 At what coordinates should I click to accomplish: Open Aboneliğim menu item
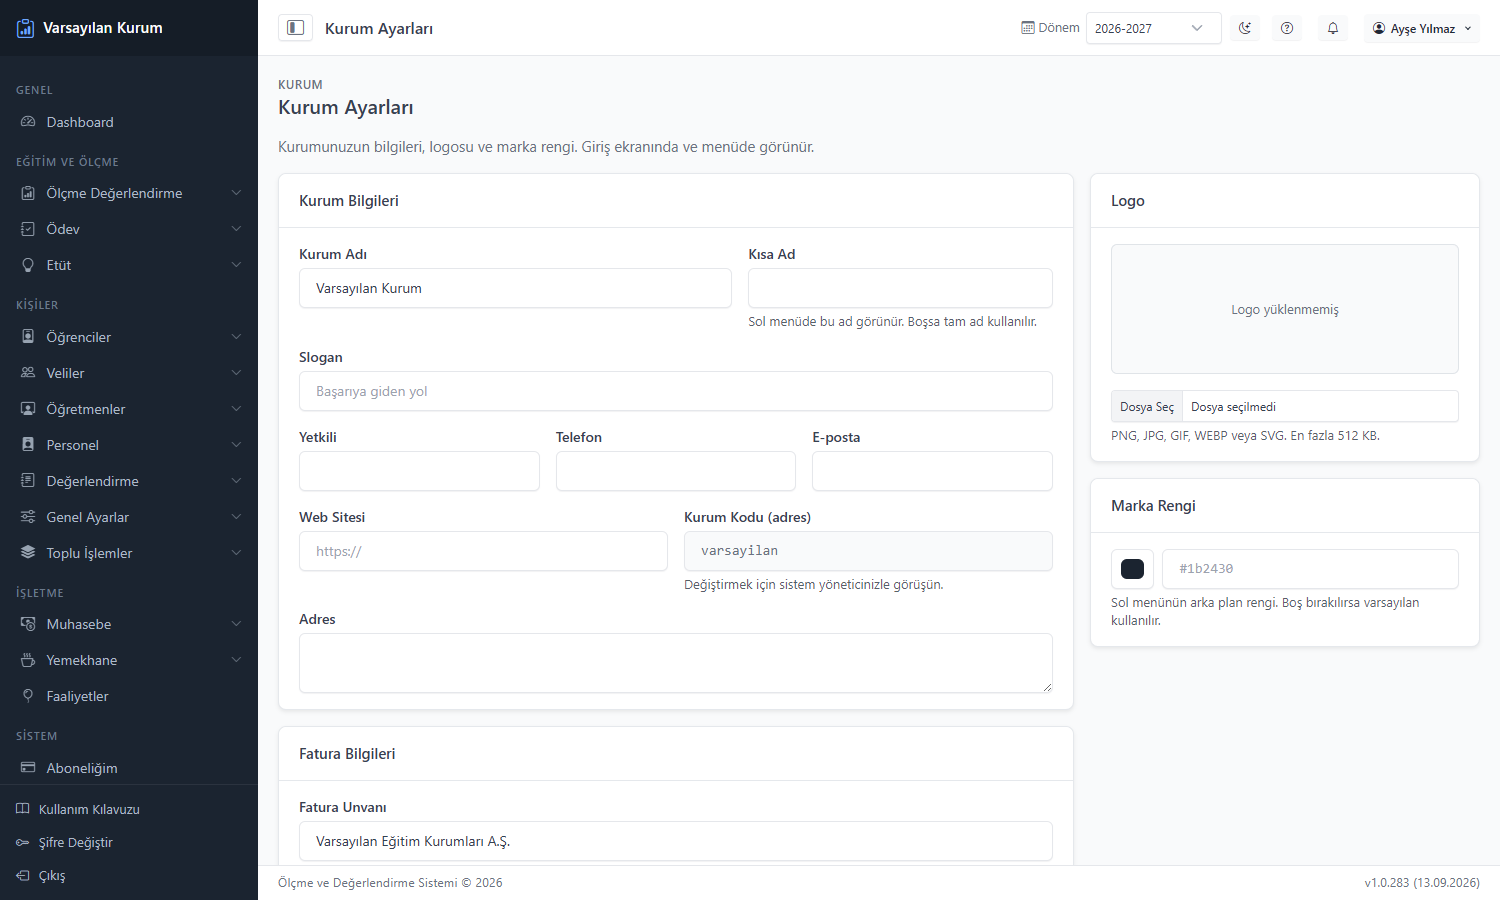point(129,768)
